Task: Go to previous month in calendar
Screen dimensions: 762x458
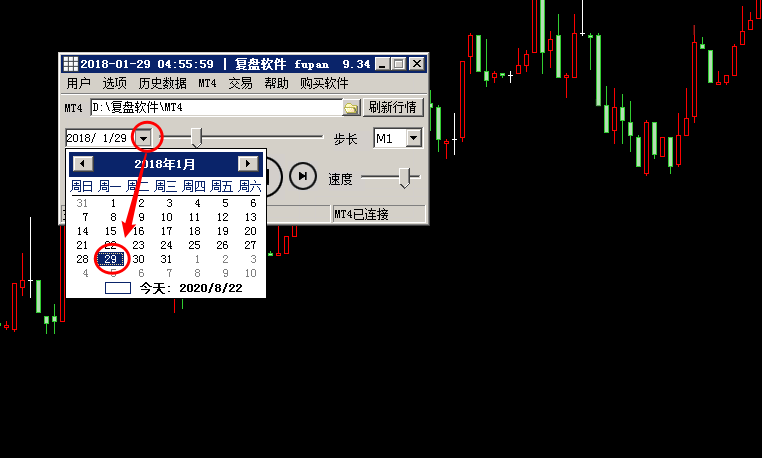Action: pyautogui.click(x=84, y=163)
